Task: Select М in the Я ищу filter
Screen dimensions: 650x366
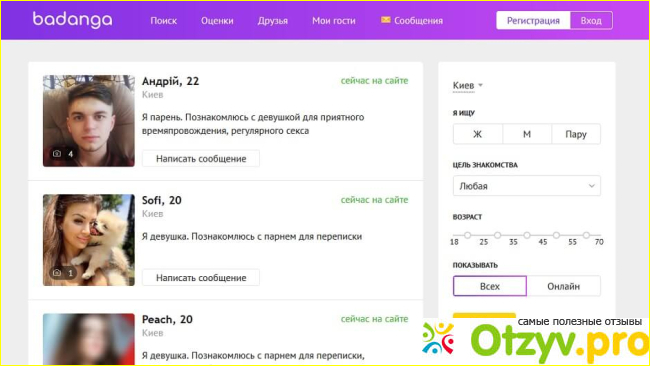Action: coord(527,134)
